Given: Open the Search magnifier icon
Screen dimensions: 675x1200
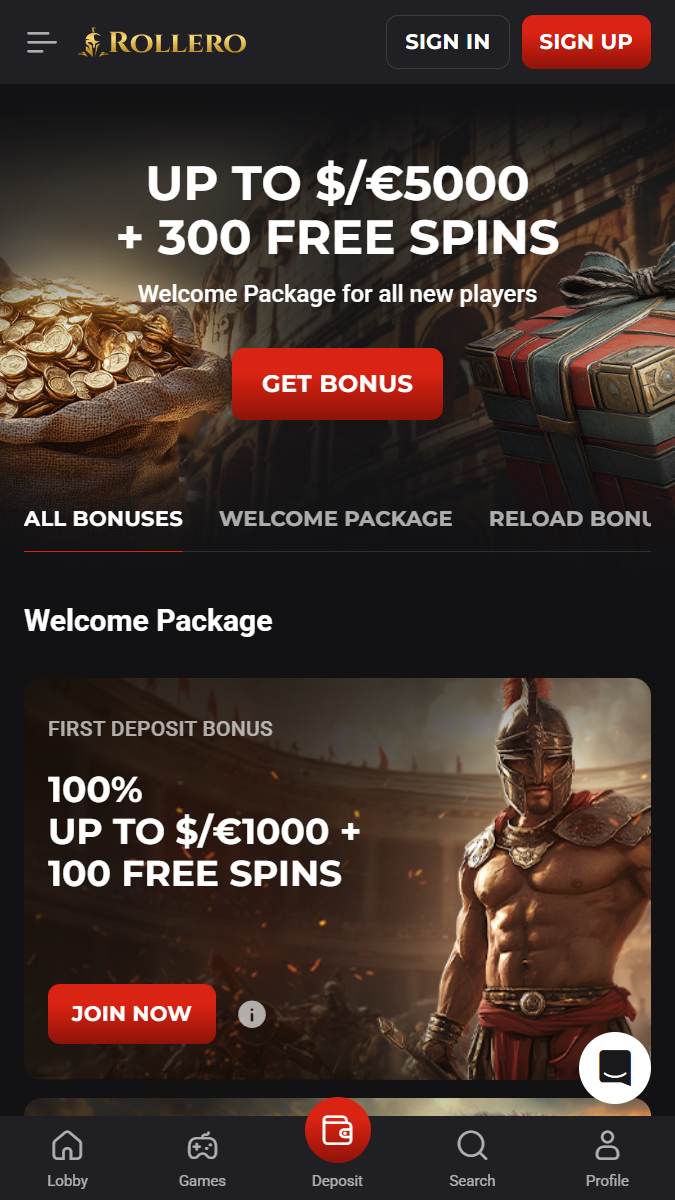Looking at the screenshot, I should click(x=472, y=1145).
